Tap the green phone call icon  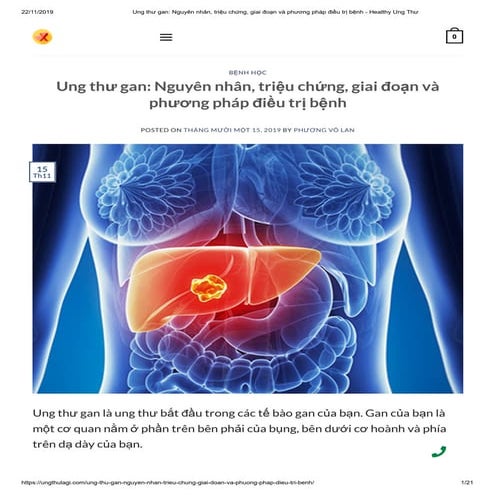(439, 452)
